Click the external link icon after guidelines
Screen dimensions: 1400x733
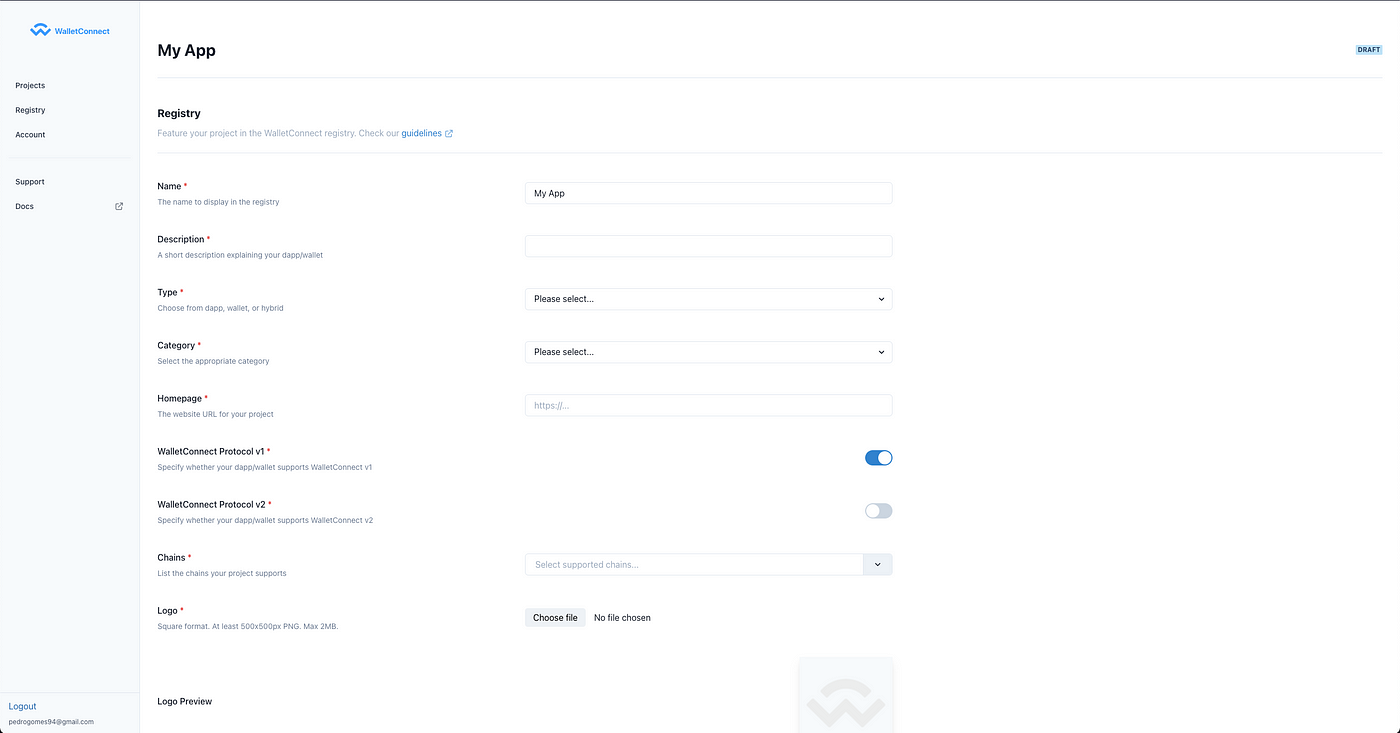[449, 133]
